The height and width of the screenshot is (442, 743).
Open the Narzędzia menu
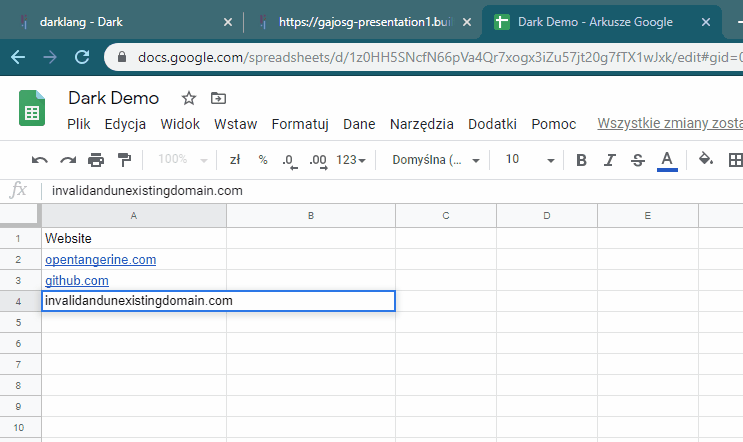pyautogui.click(x=422, y=124)
